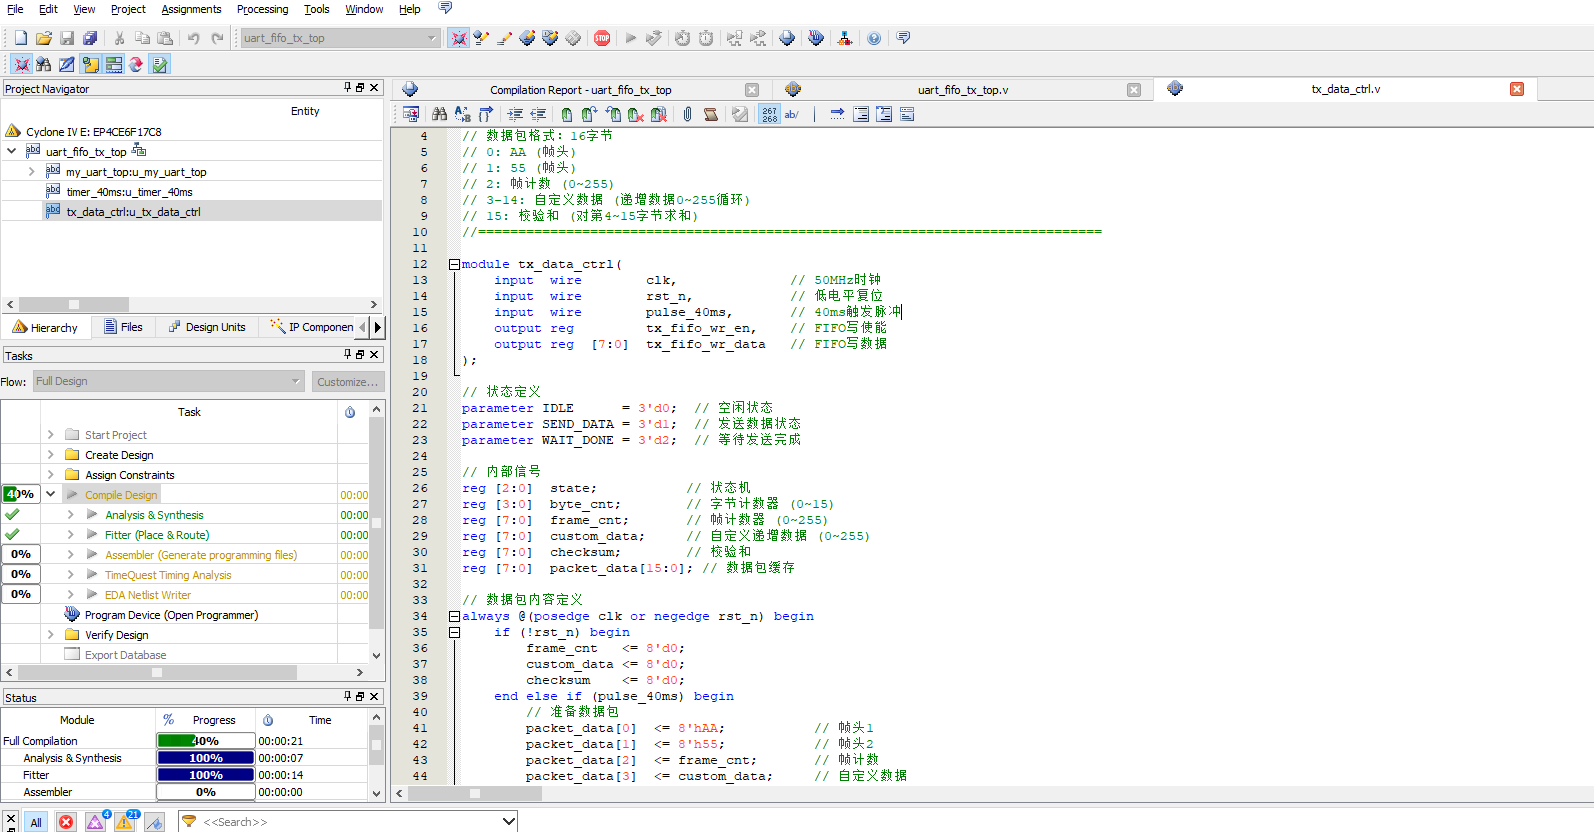Screen dimensions: 1594x832
Task: Open a file with folder icon
Action: point(44,38)
